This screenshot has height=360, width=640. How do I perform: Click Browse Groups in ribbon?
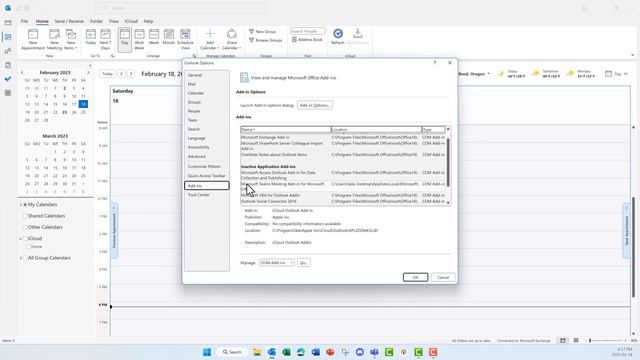tap(266, 40)
